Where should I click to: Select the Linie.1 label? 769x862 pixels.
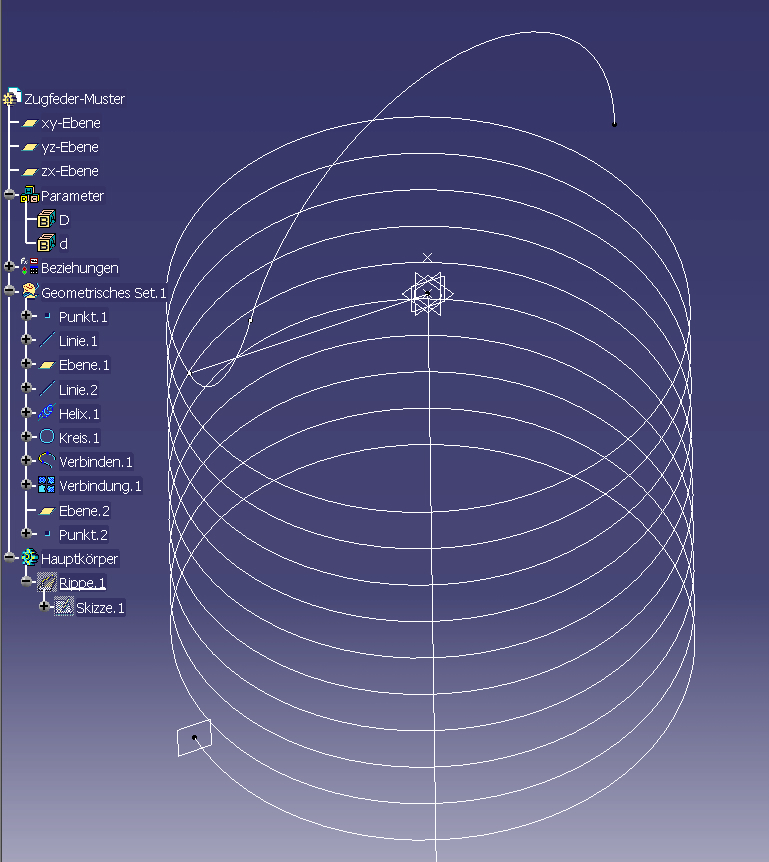(78, 341)
